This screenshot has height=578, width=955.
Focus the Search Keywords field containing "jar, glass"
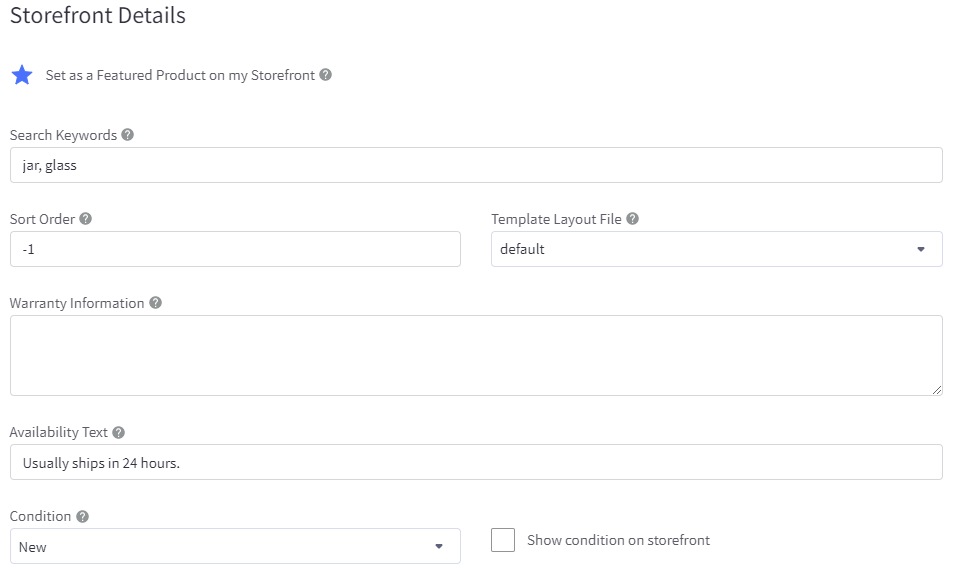point(476,165)
